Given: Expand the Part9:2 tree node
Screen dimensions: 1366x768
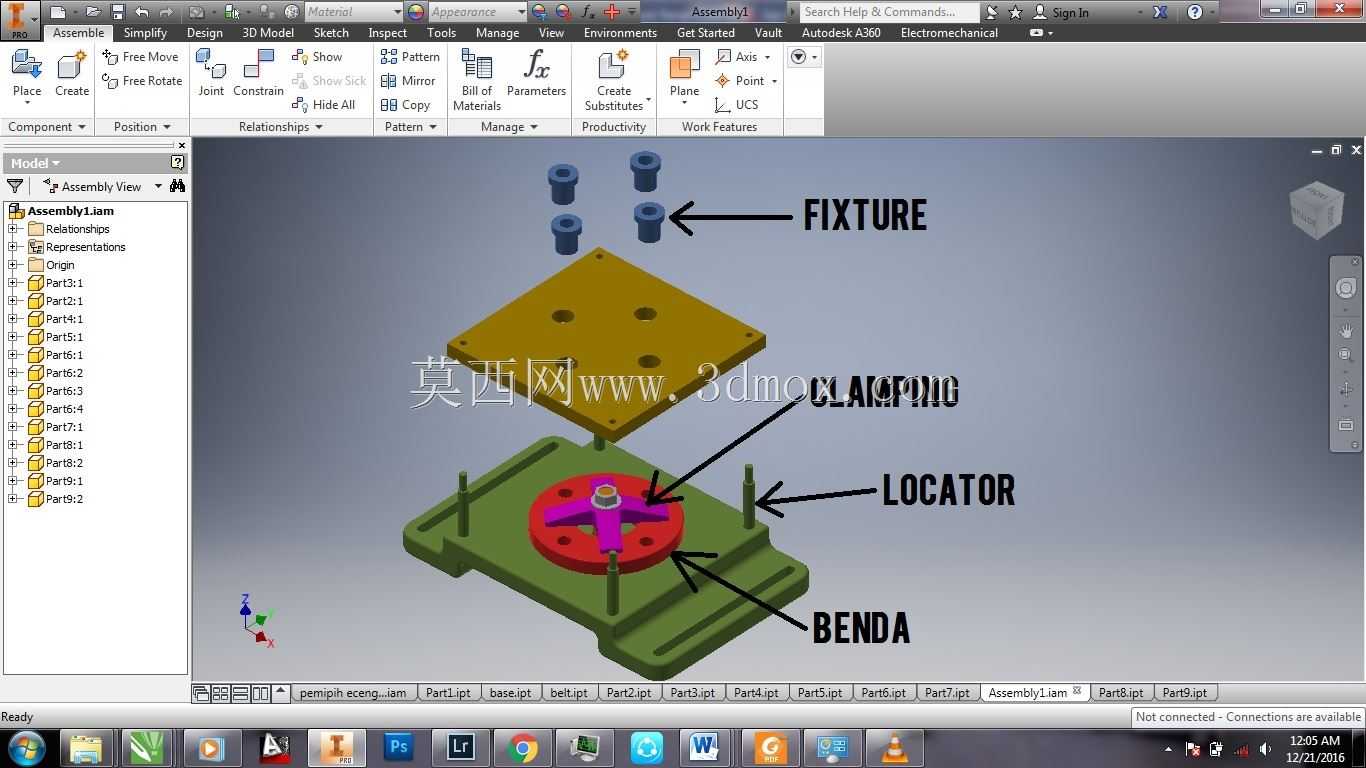Looking at the screenshot, I should pyautogui.click(x=13, y=499).
